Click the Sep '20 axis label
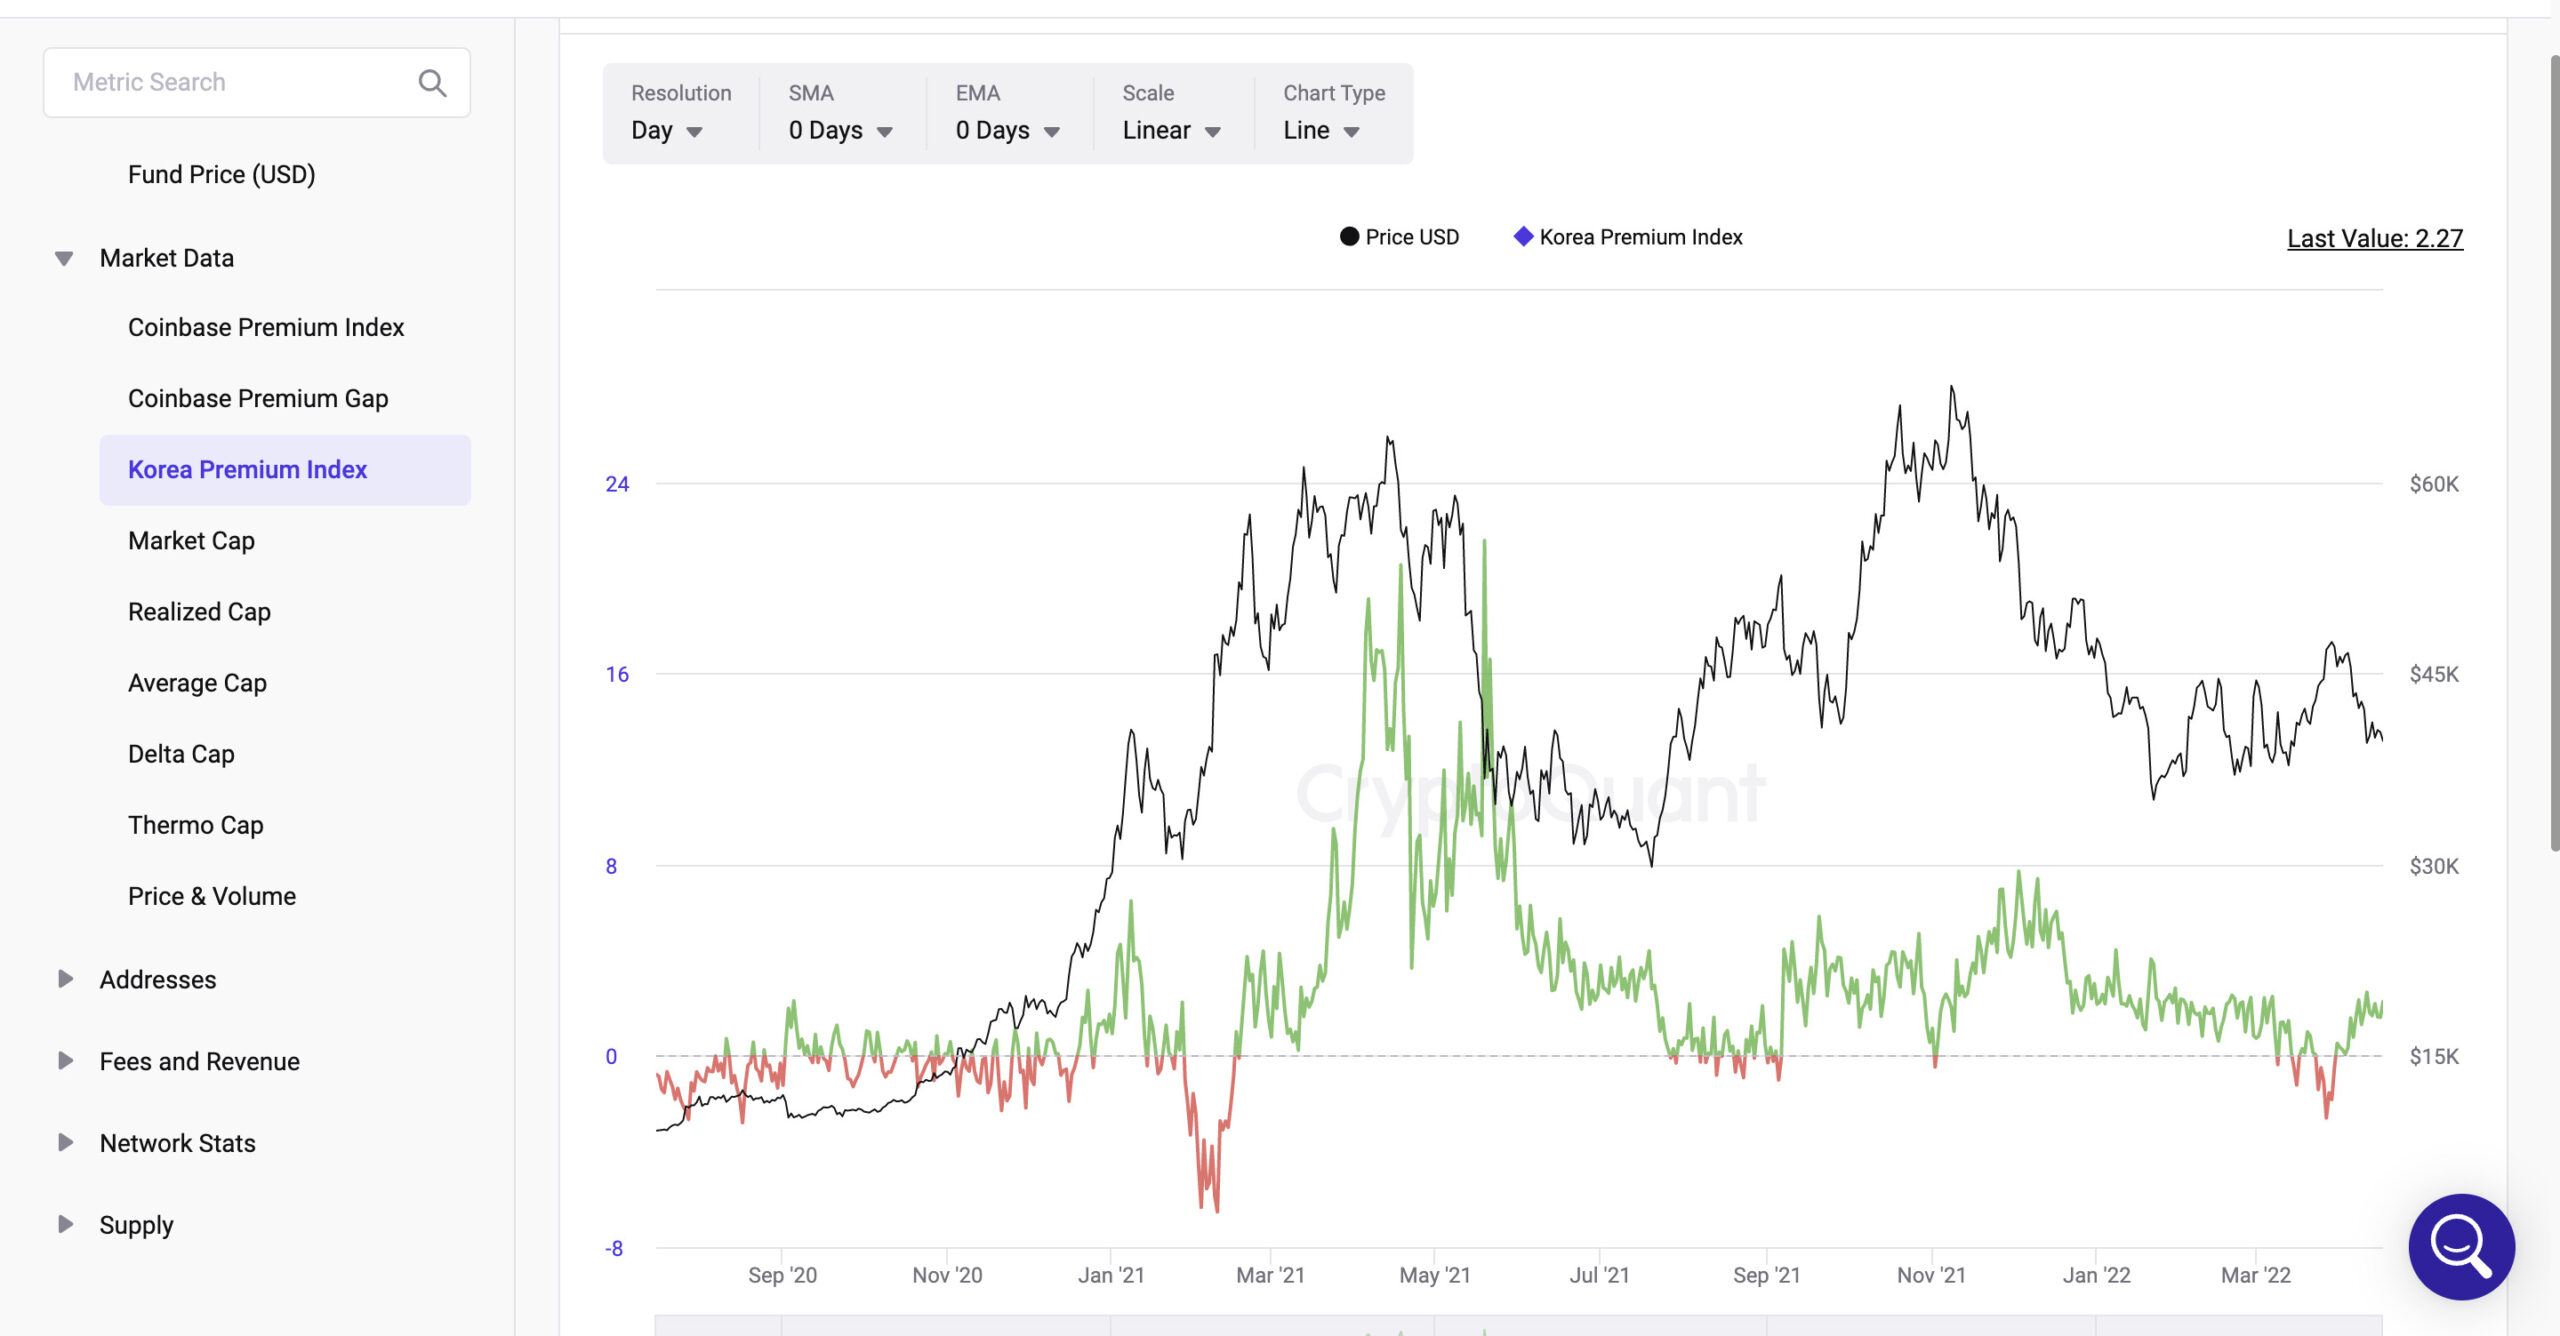 pyautogui.click(x=782, y=1275)
